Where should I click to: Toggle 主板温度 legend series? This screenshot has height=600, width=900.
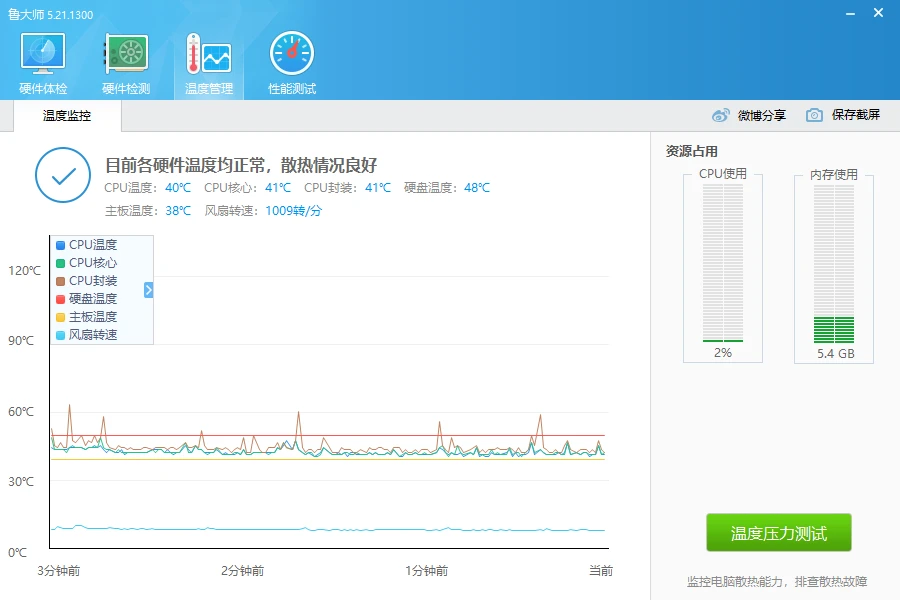pos(87,316)
